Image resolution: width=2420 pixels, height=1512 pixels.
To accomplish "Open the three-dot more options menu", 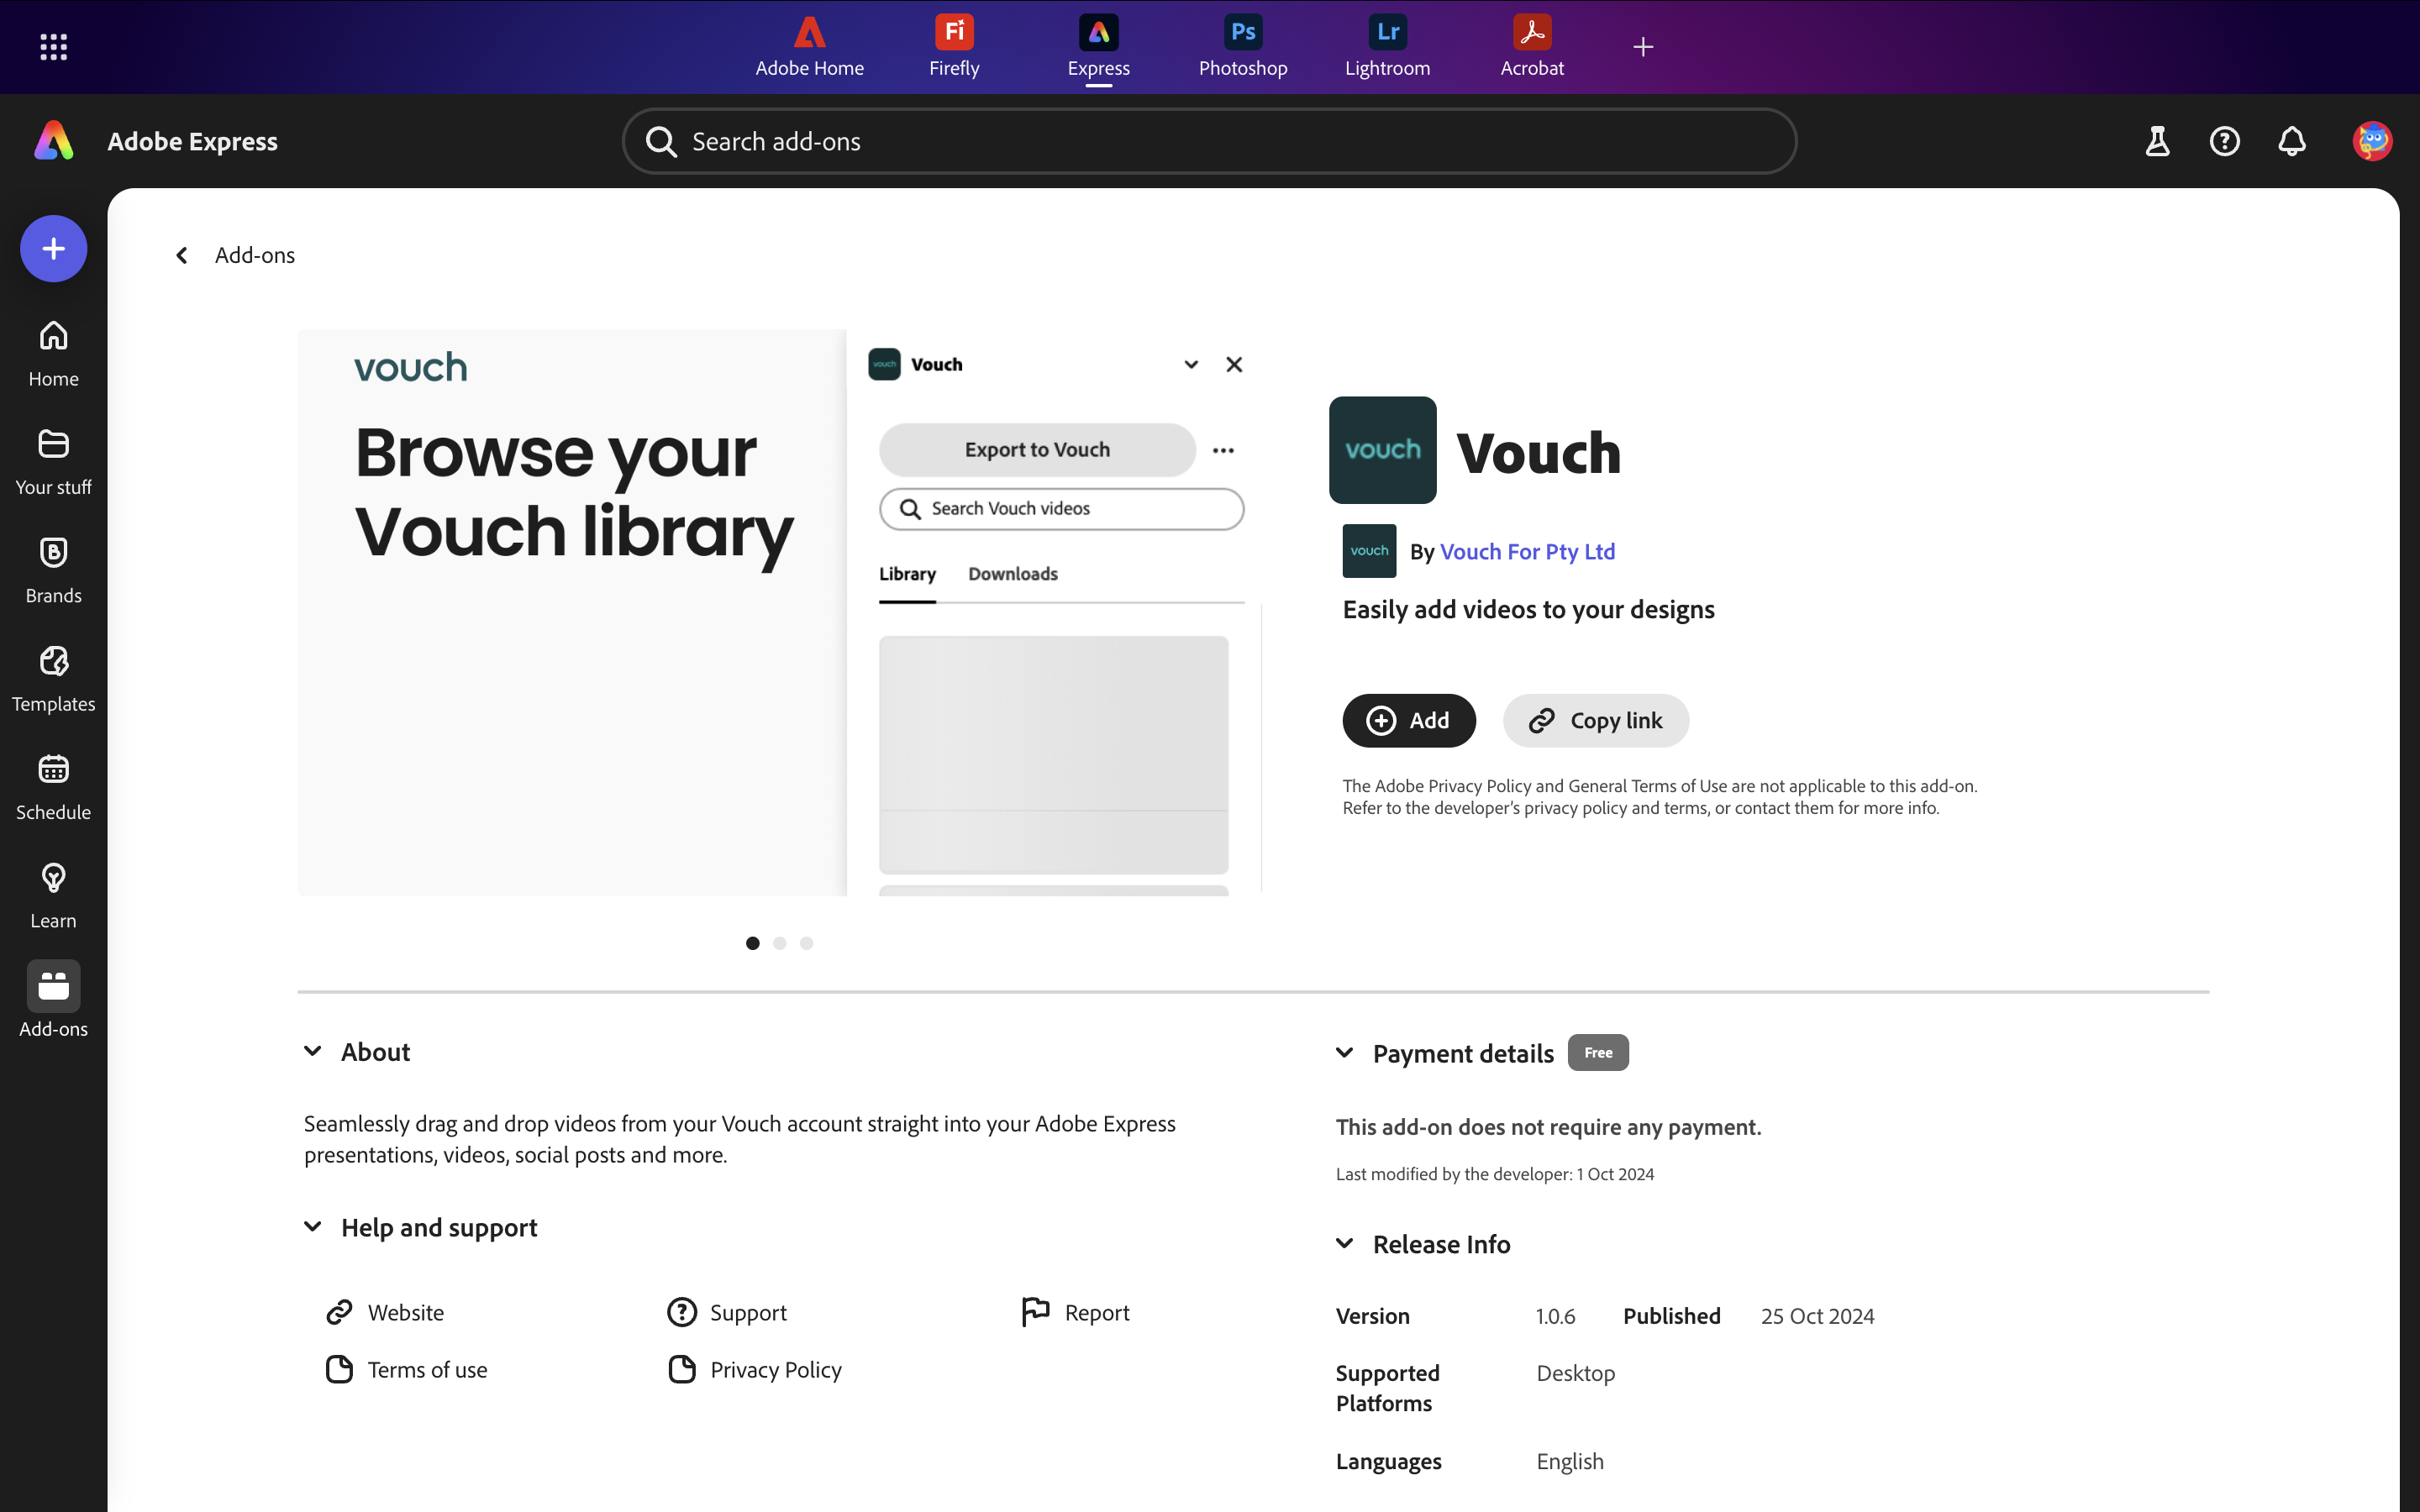I will tap(1223, 450).
